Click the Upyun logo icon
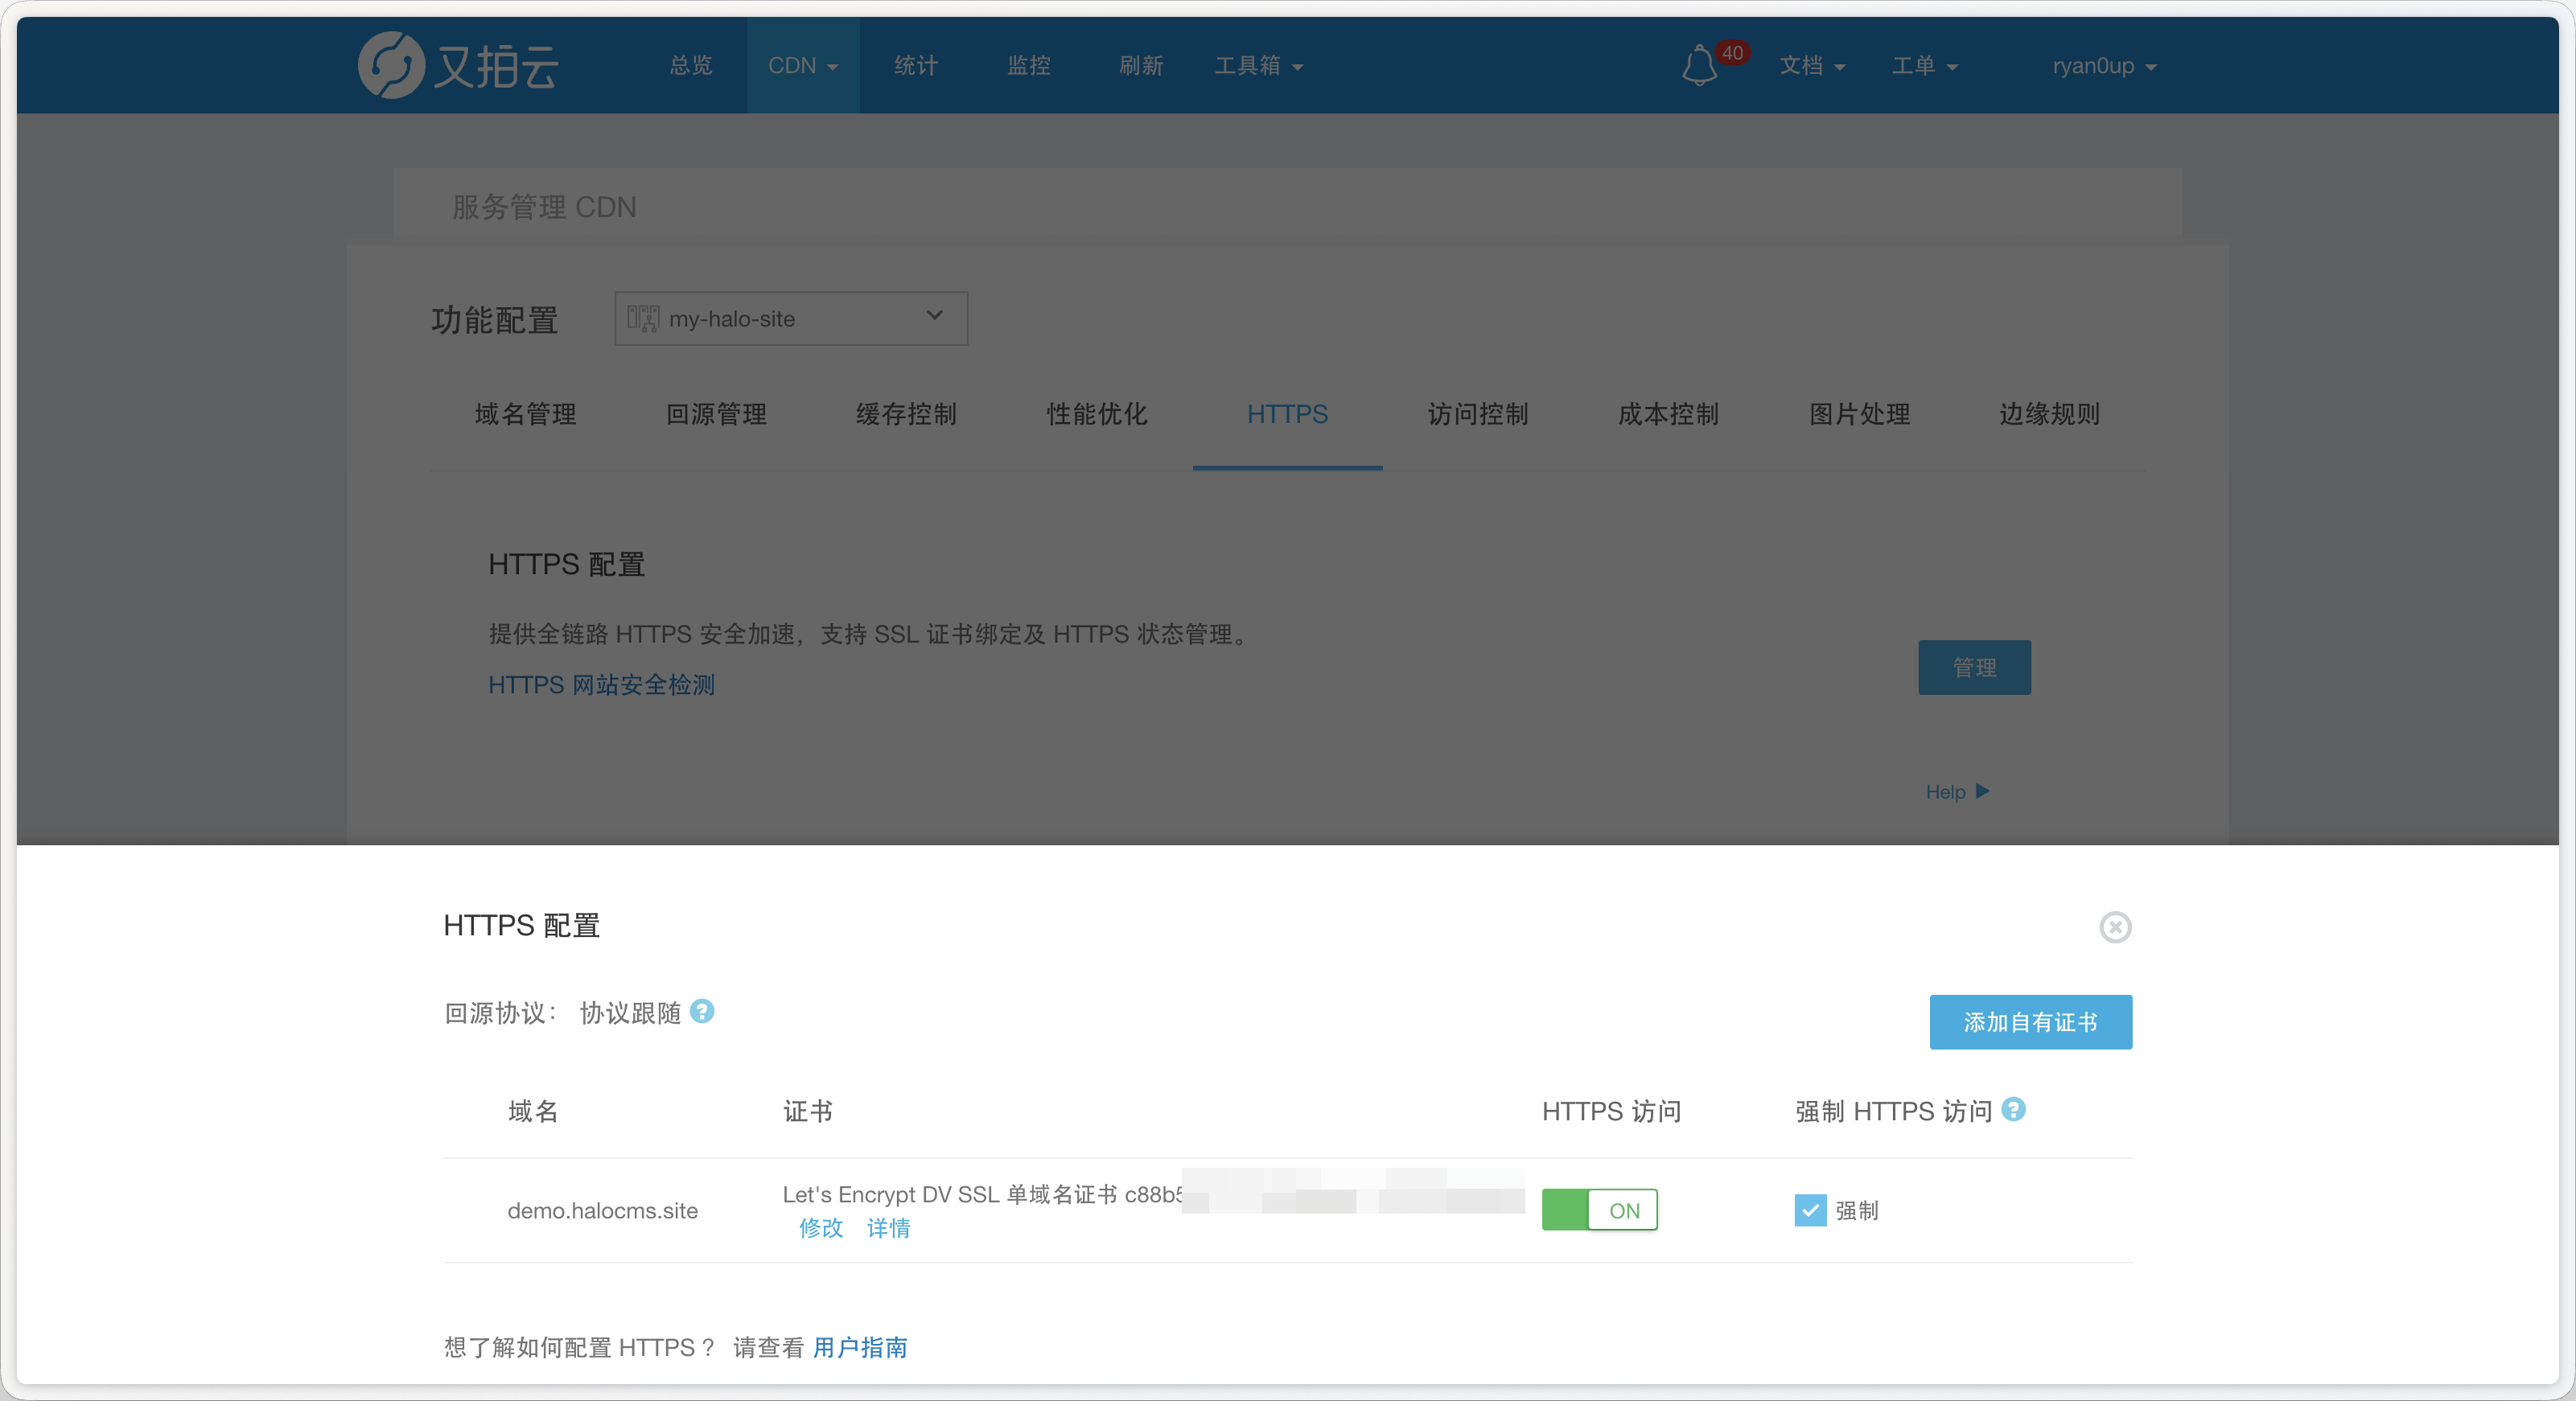The height and width of the screenshot is (1401, 2576). 391,66
